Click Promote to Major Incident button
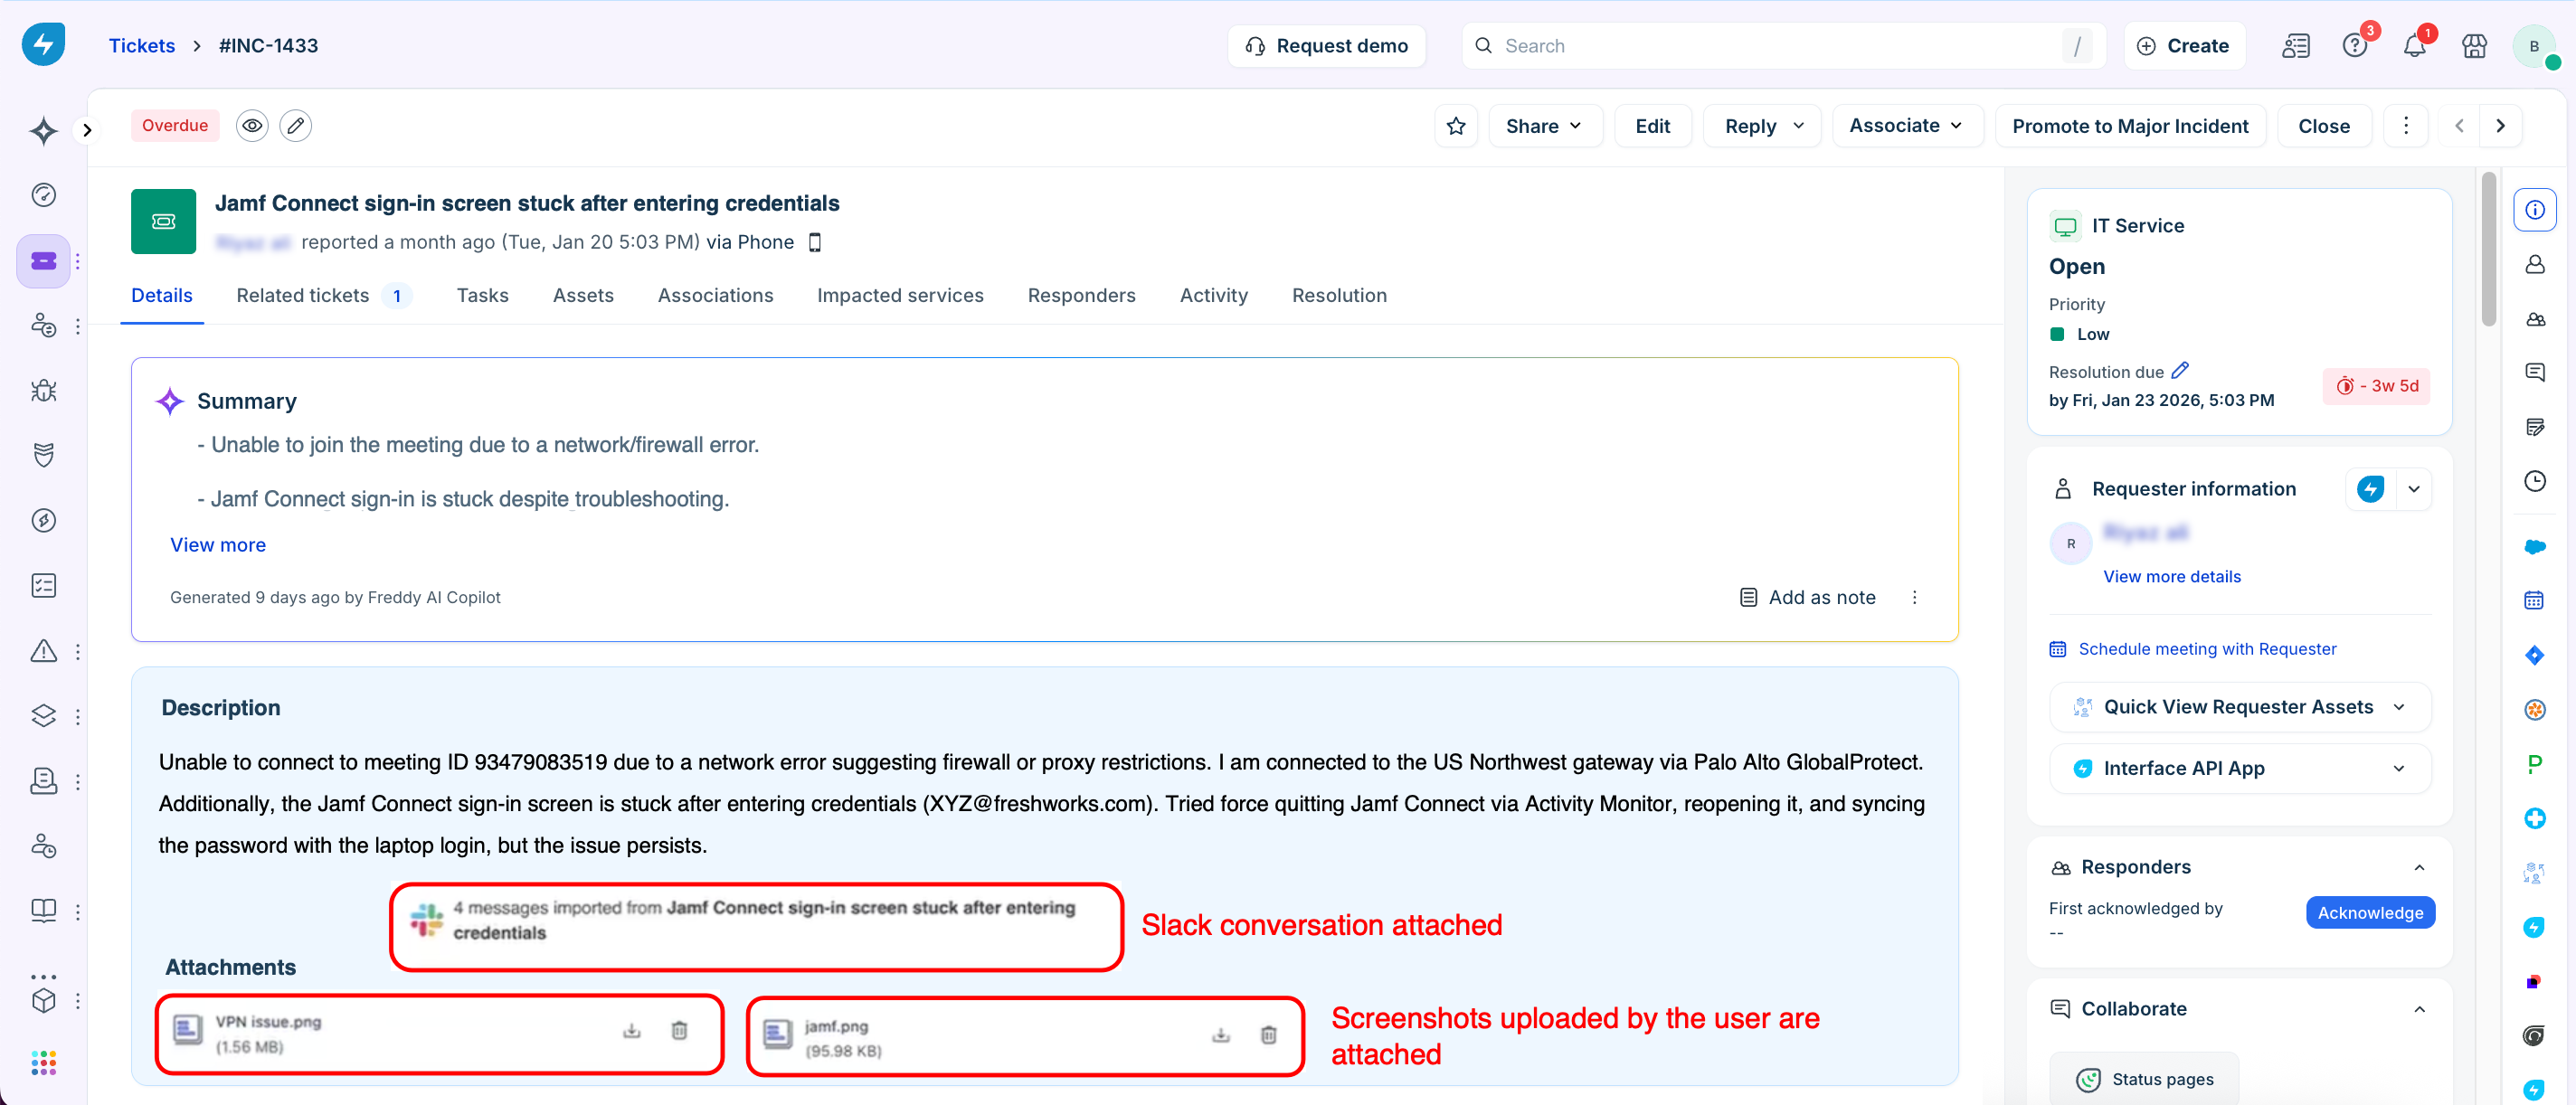 point(2129,126)
